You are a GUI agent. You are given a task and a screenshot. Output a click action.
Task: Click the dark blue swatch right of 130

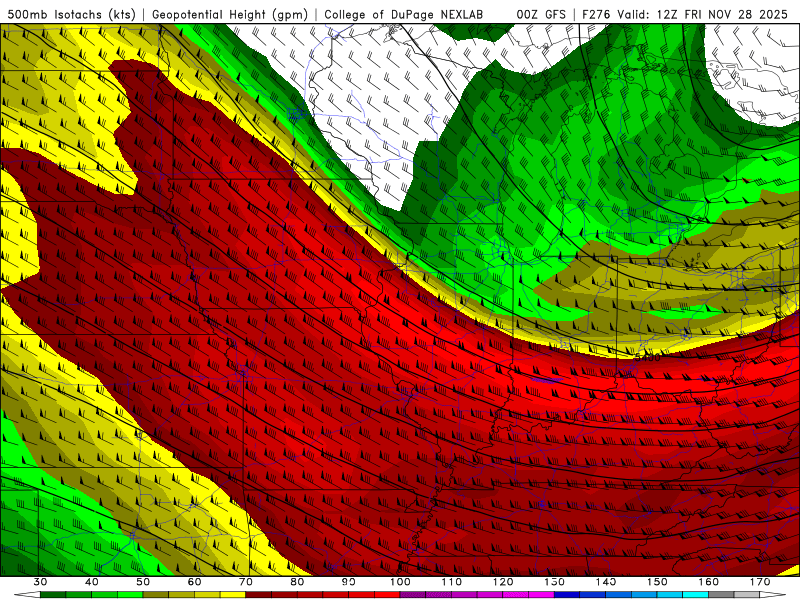pos(567,595)
